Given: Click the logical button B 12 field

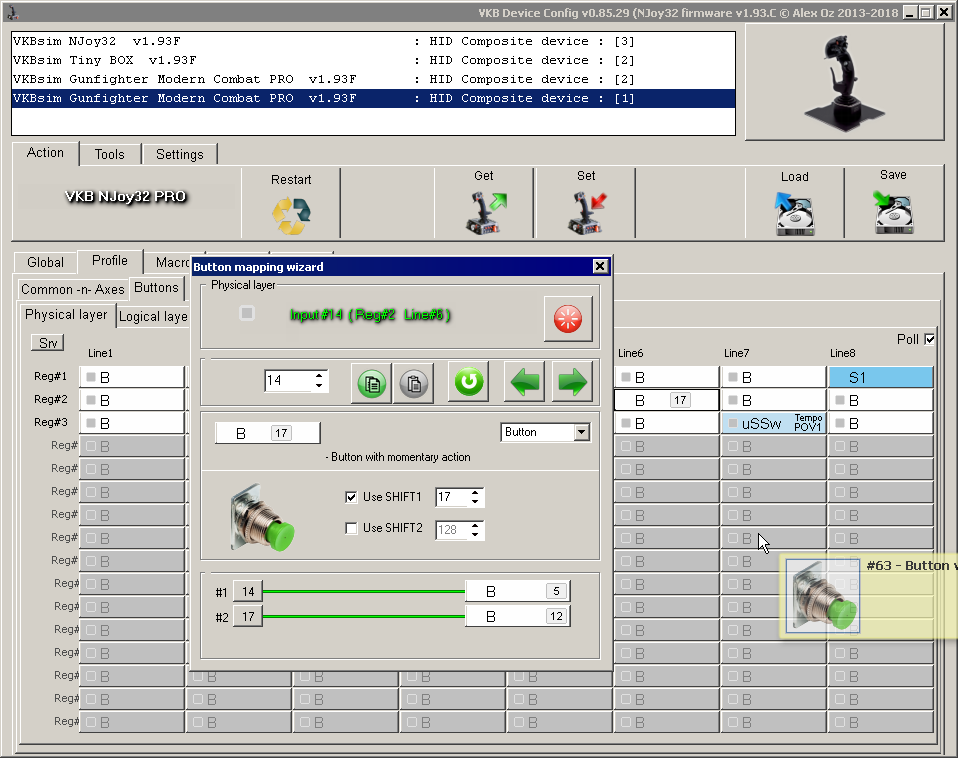Looking at the screenshot, I should point(518,616).
